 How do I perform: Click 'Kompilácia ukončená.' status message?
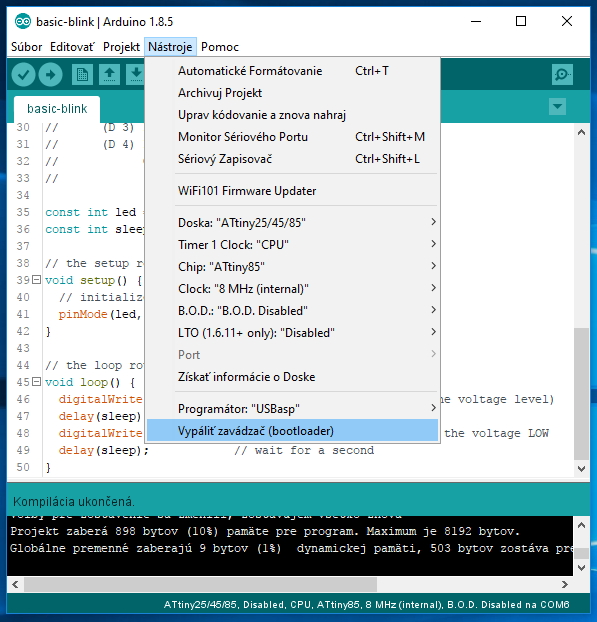(74, 502)
